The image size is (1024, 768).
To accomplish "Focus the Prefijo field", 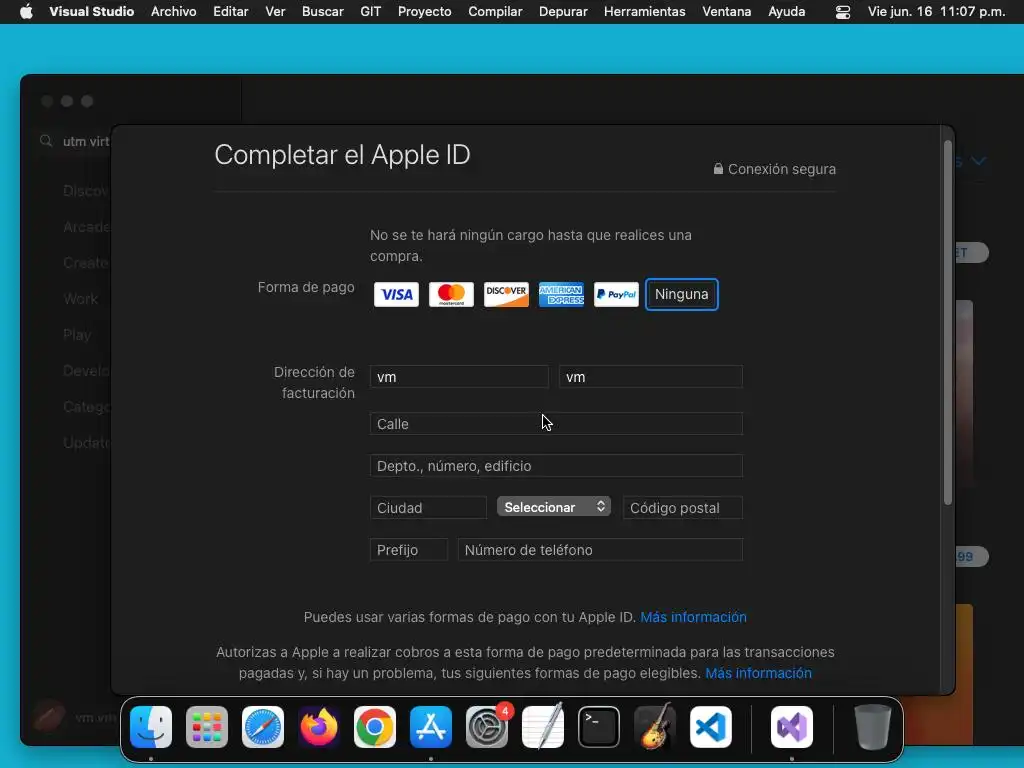I will pos(409,549).
